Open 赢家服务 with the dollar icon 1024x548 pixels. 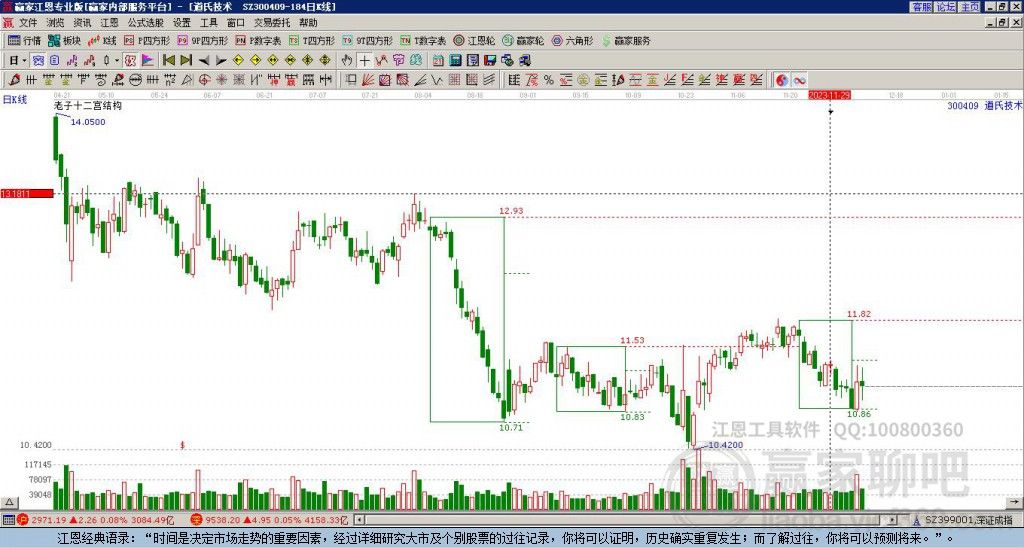(626, 41)
